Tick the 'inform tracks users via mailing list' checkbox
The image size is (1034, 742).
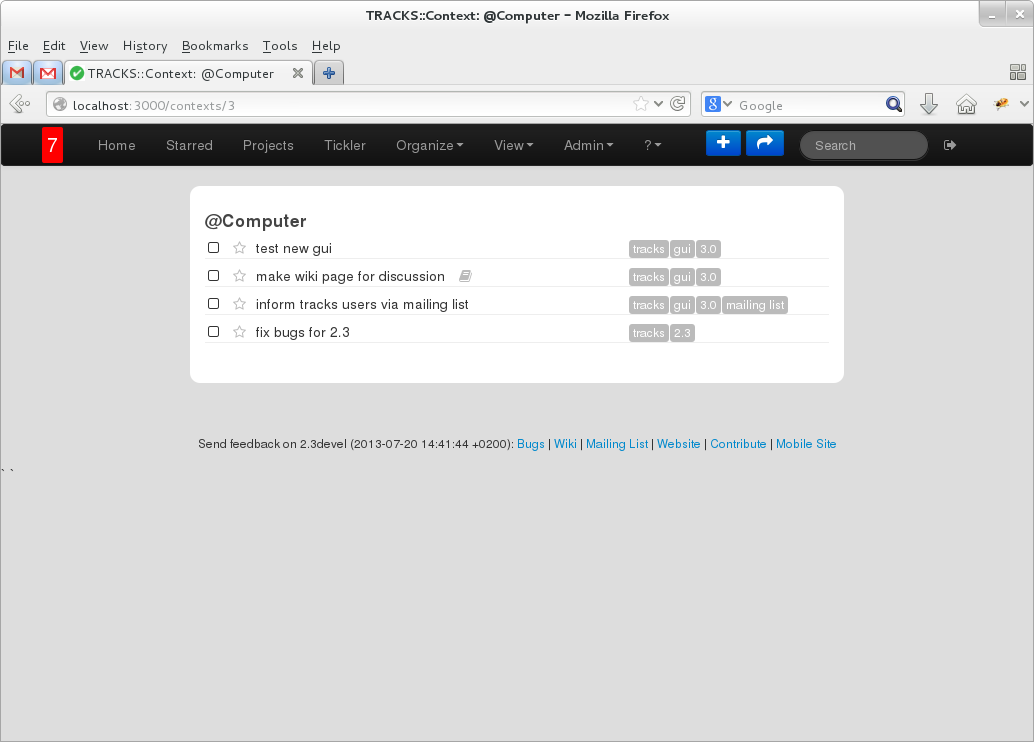click(x=213, y=304)
